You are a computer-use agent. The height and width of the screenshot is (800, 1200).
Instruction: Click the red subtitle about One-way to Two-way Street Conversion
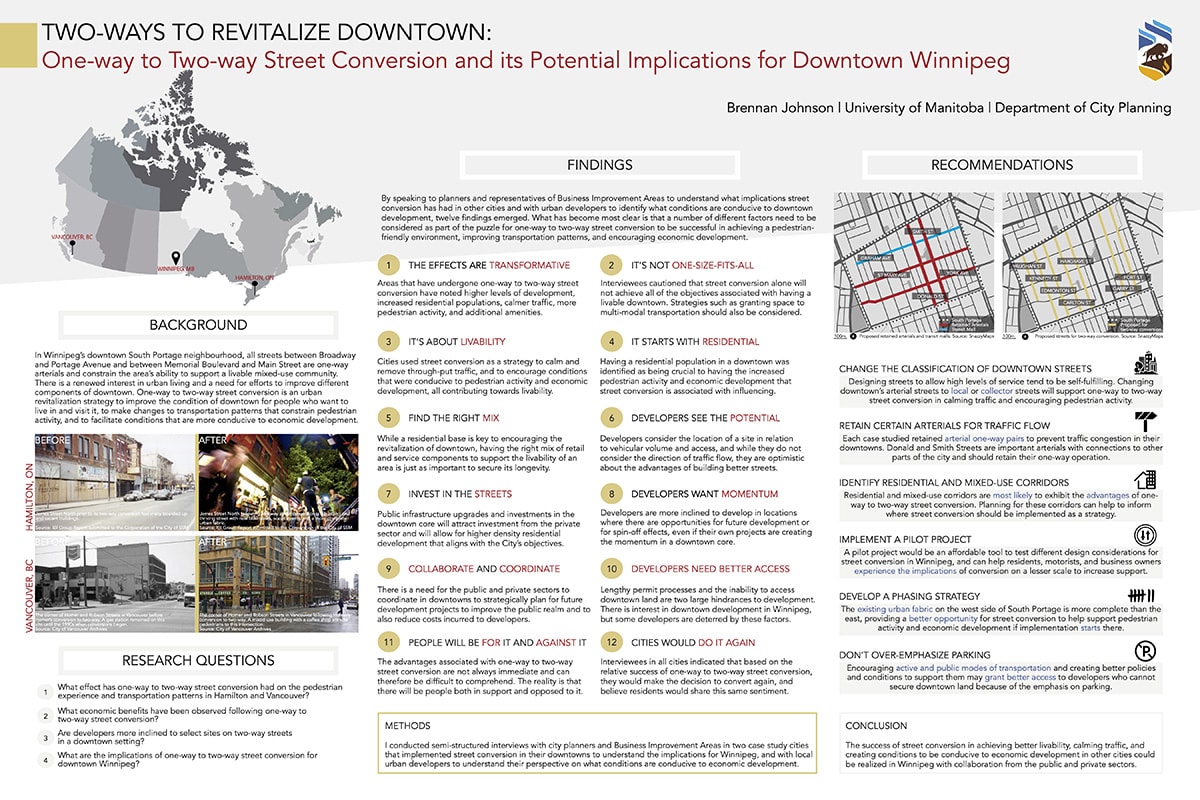point(525,60)
